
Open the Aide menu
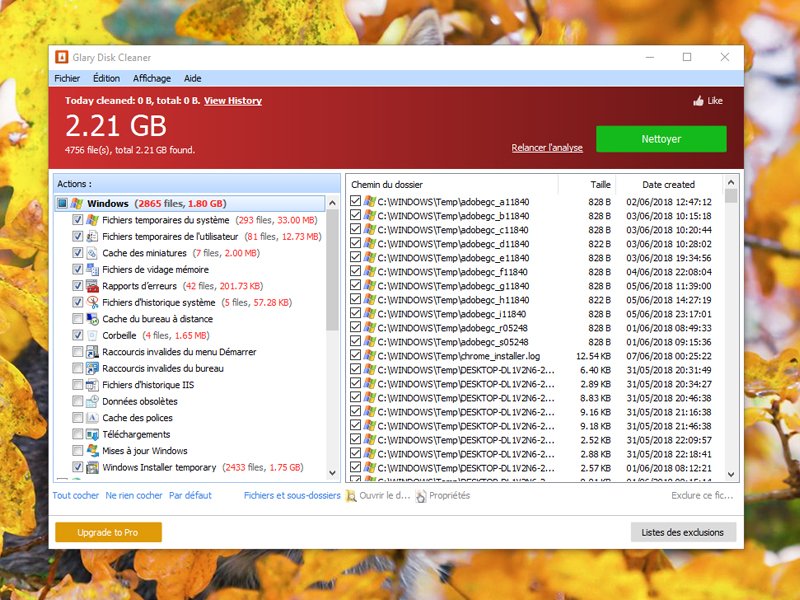pyautogui.click(x=192, y=79)
